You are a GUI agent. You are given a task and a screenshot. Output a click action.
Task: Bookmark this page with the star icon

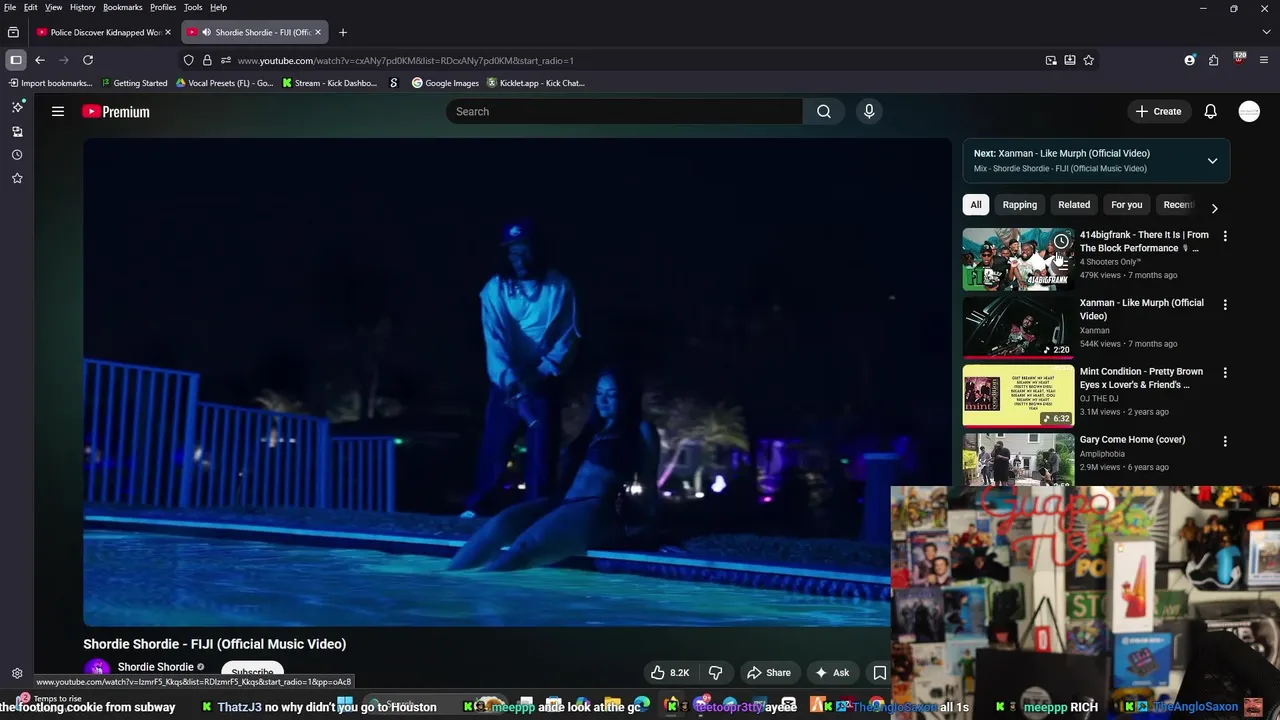click(1089, 60)
